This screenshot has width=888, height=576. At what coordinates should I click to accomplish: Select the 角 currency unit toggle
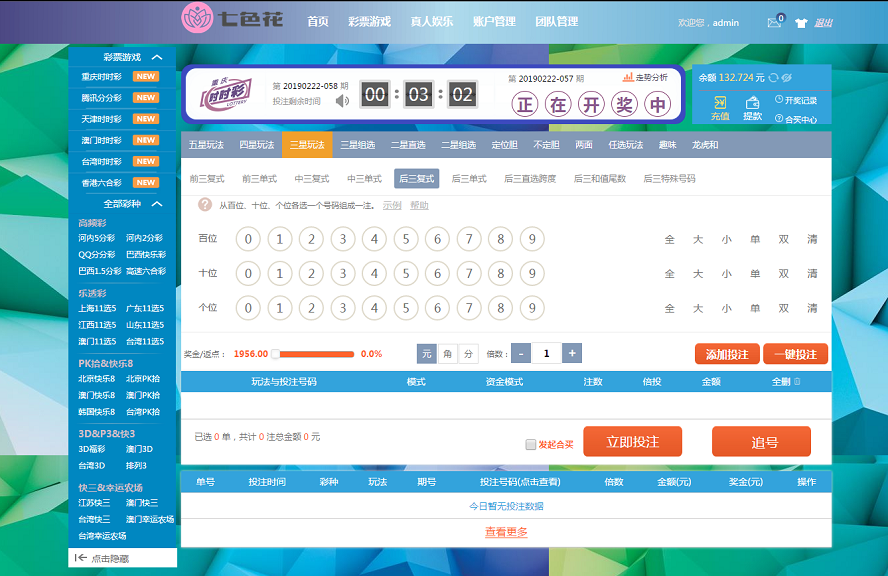[x=447, y=353]
